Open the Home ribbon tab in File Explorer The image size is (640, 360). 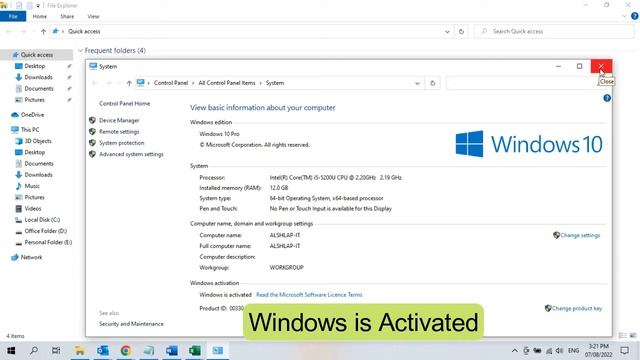40,16
